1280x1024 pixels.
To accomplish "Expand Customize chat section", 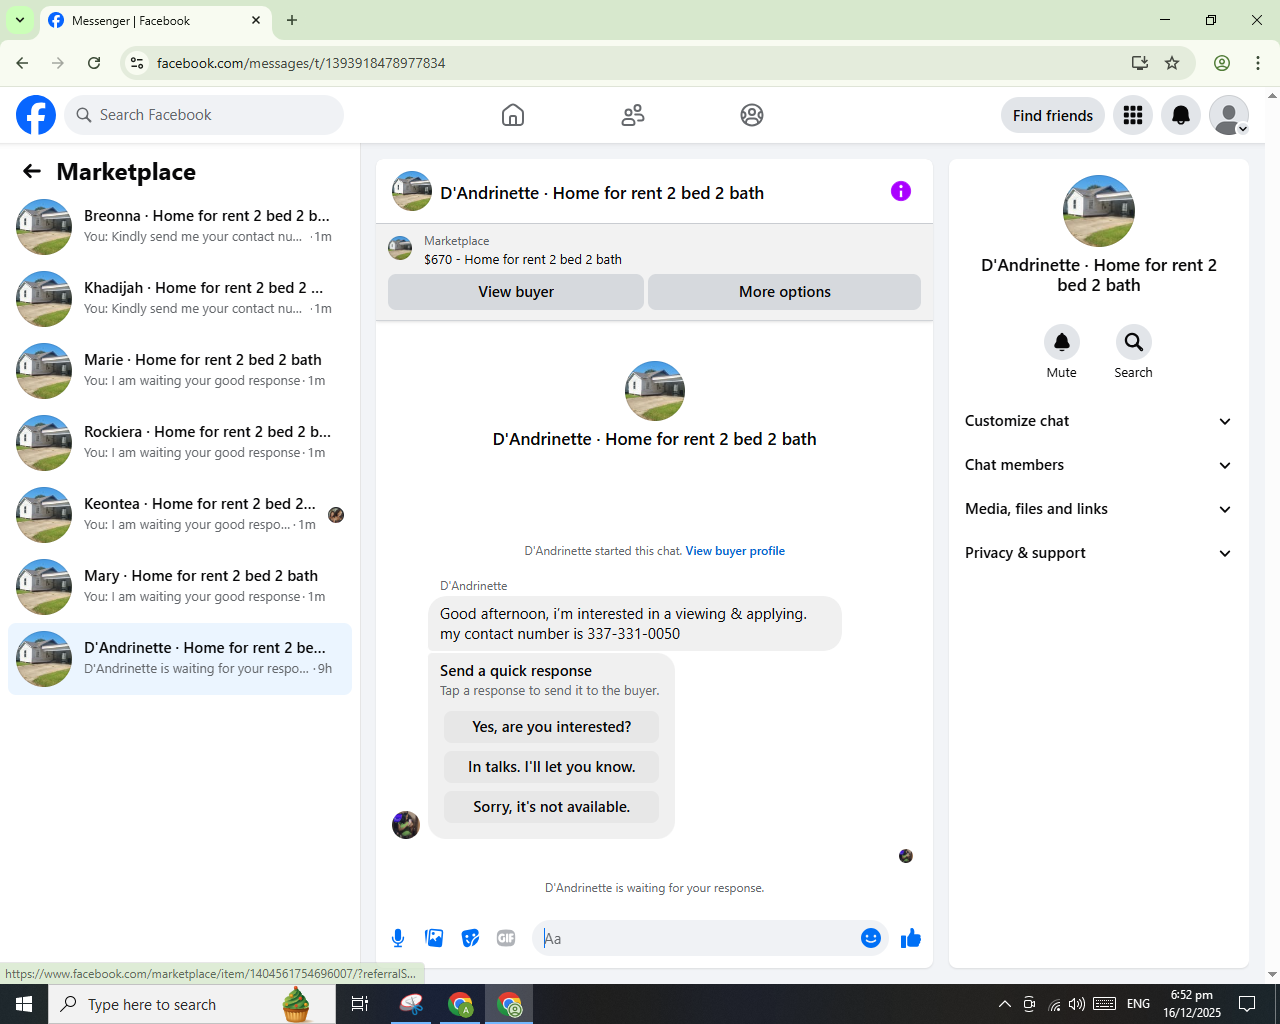I will click(1098, 421).
